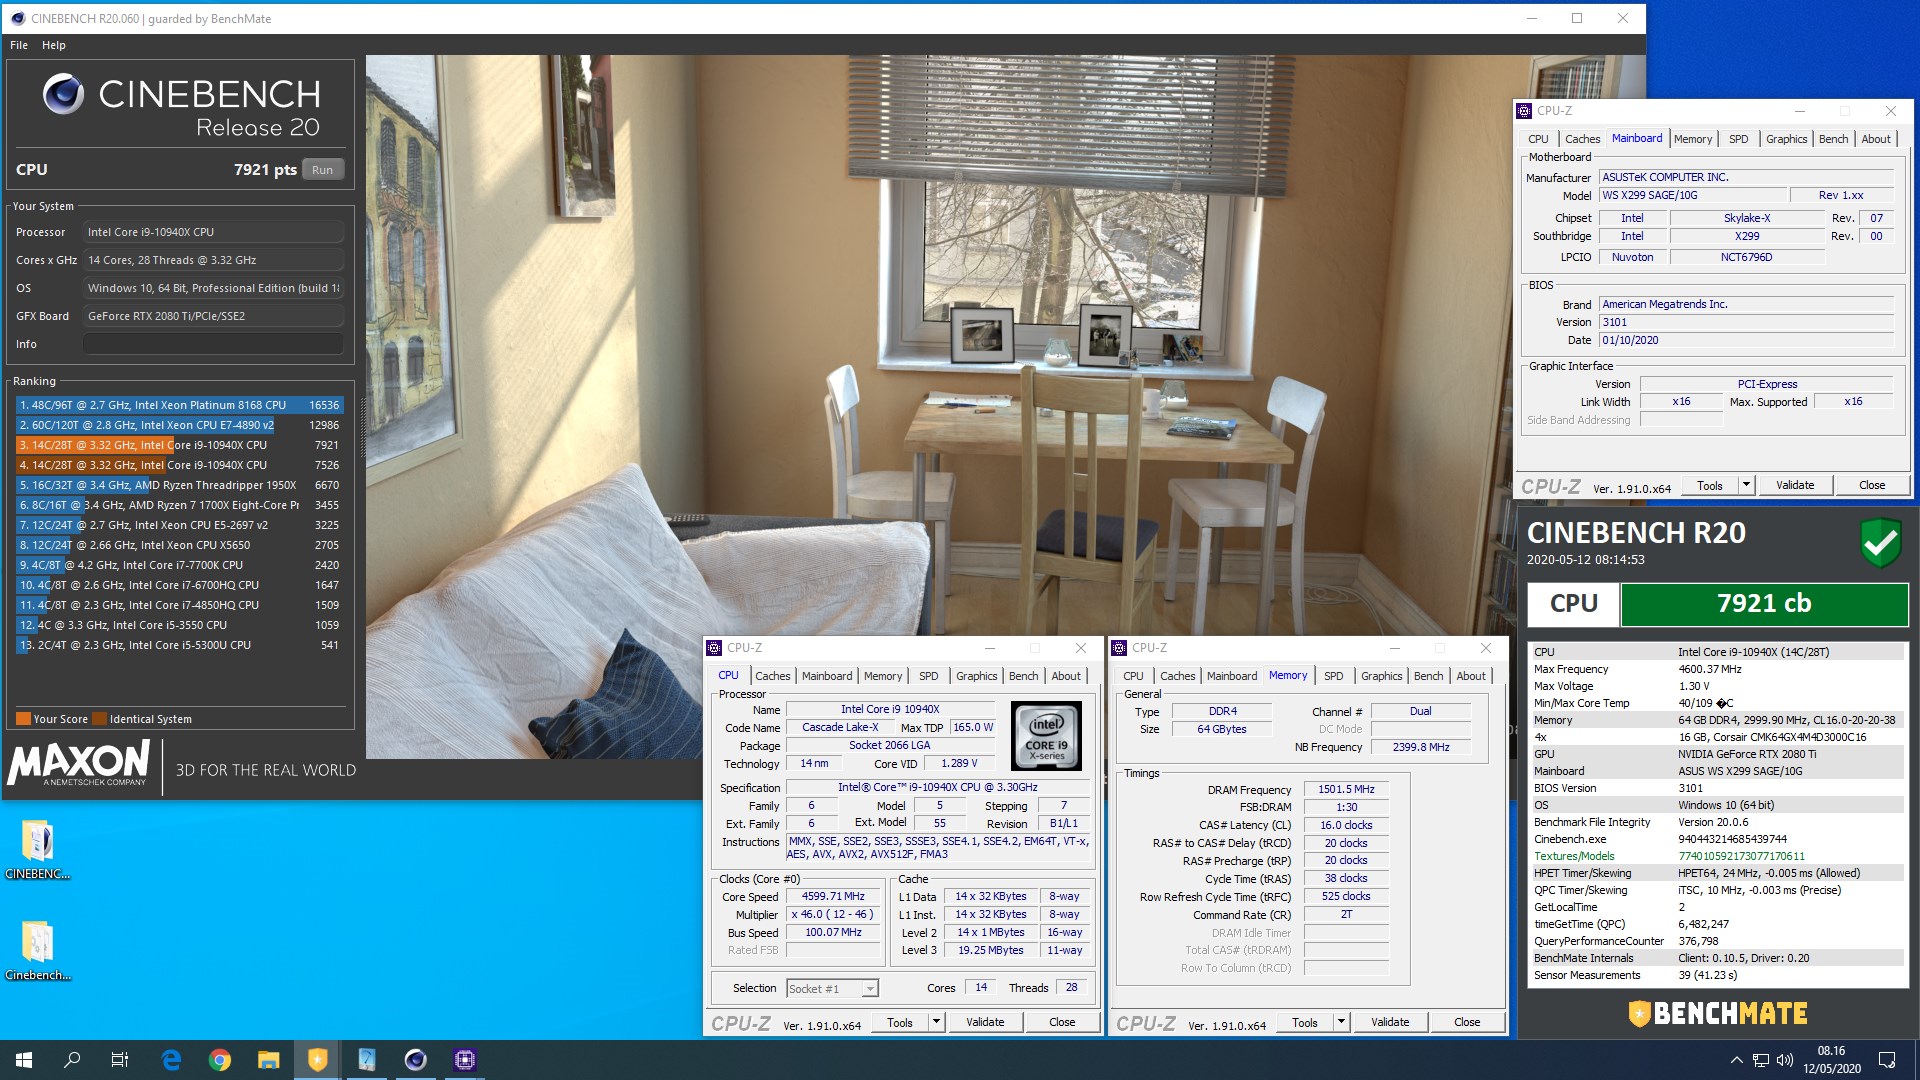Open SPD tab in Mainboard CPU-Z window

(x=1739, y=139)
